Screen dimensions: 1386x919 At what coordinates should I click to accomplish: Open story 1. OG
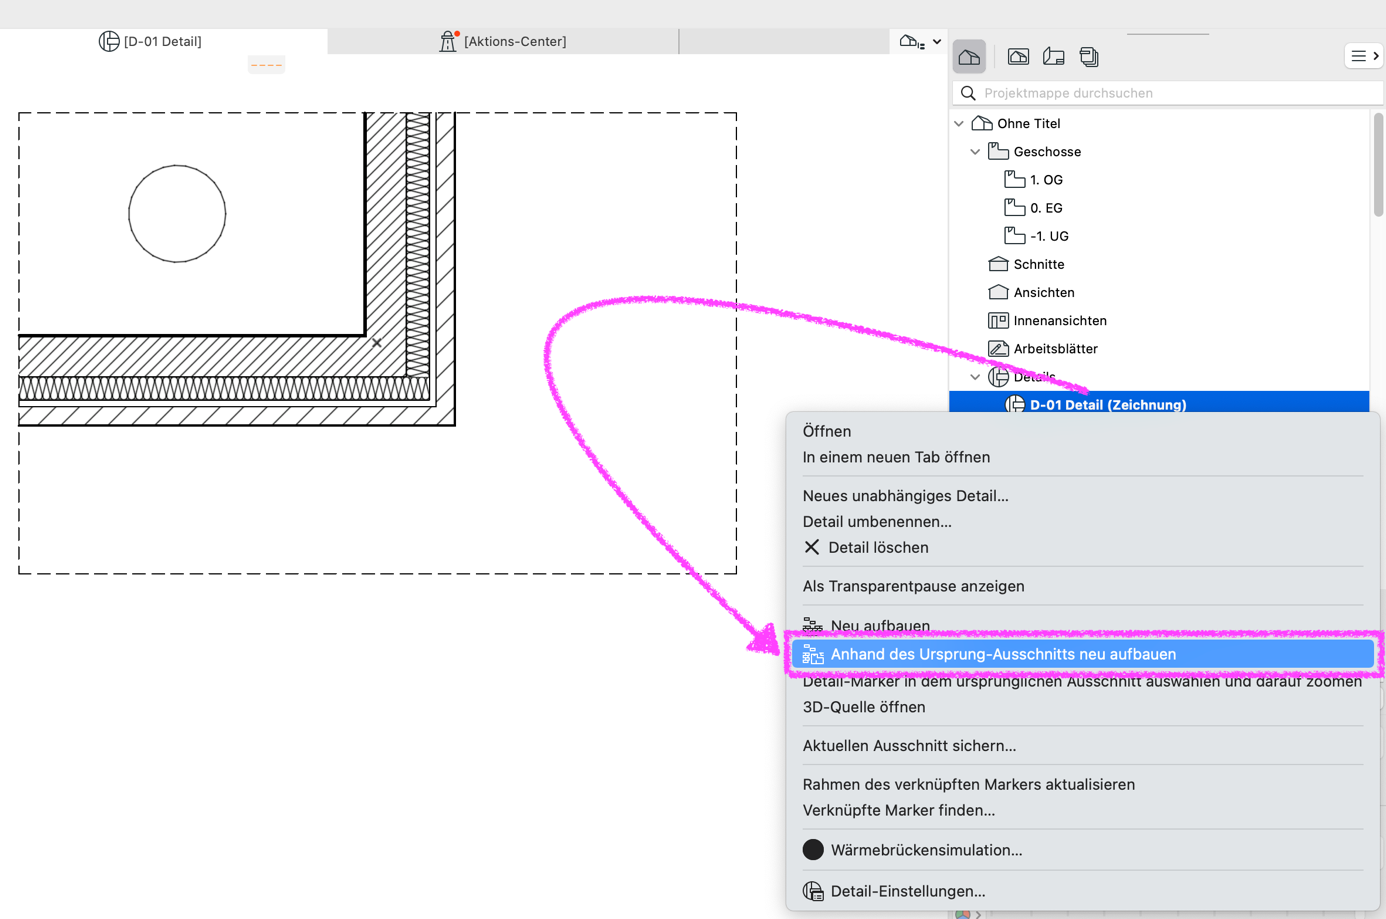[1046, 180]
